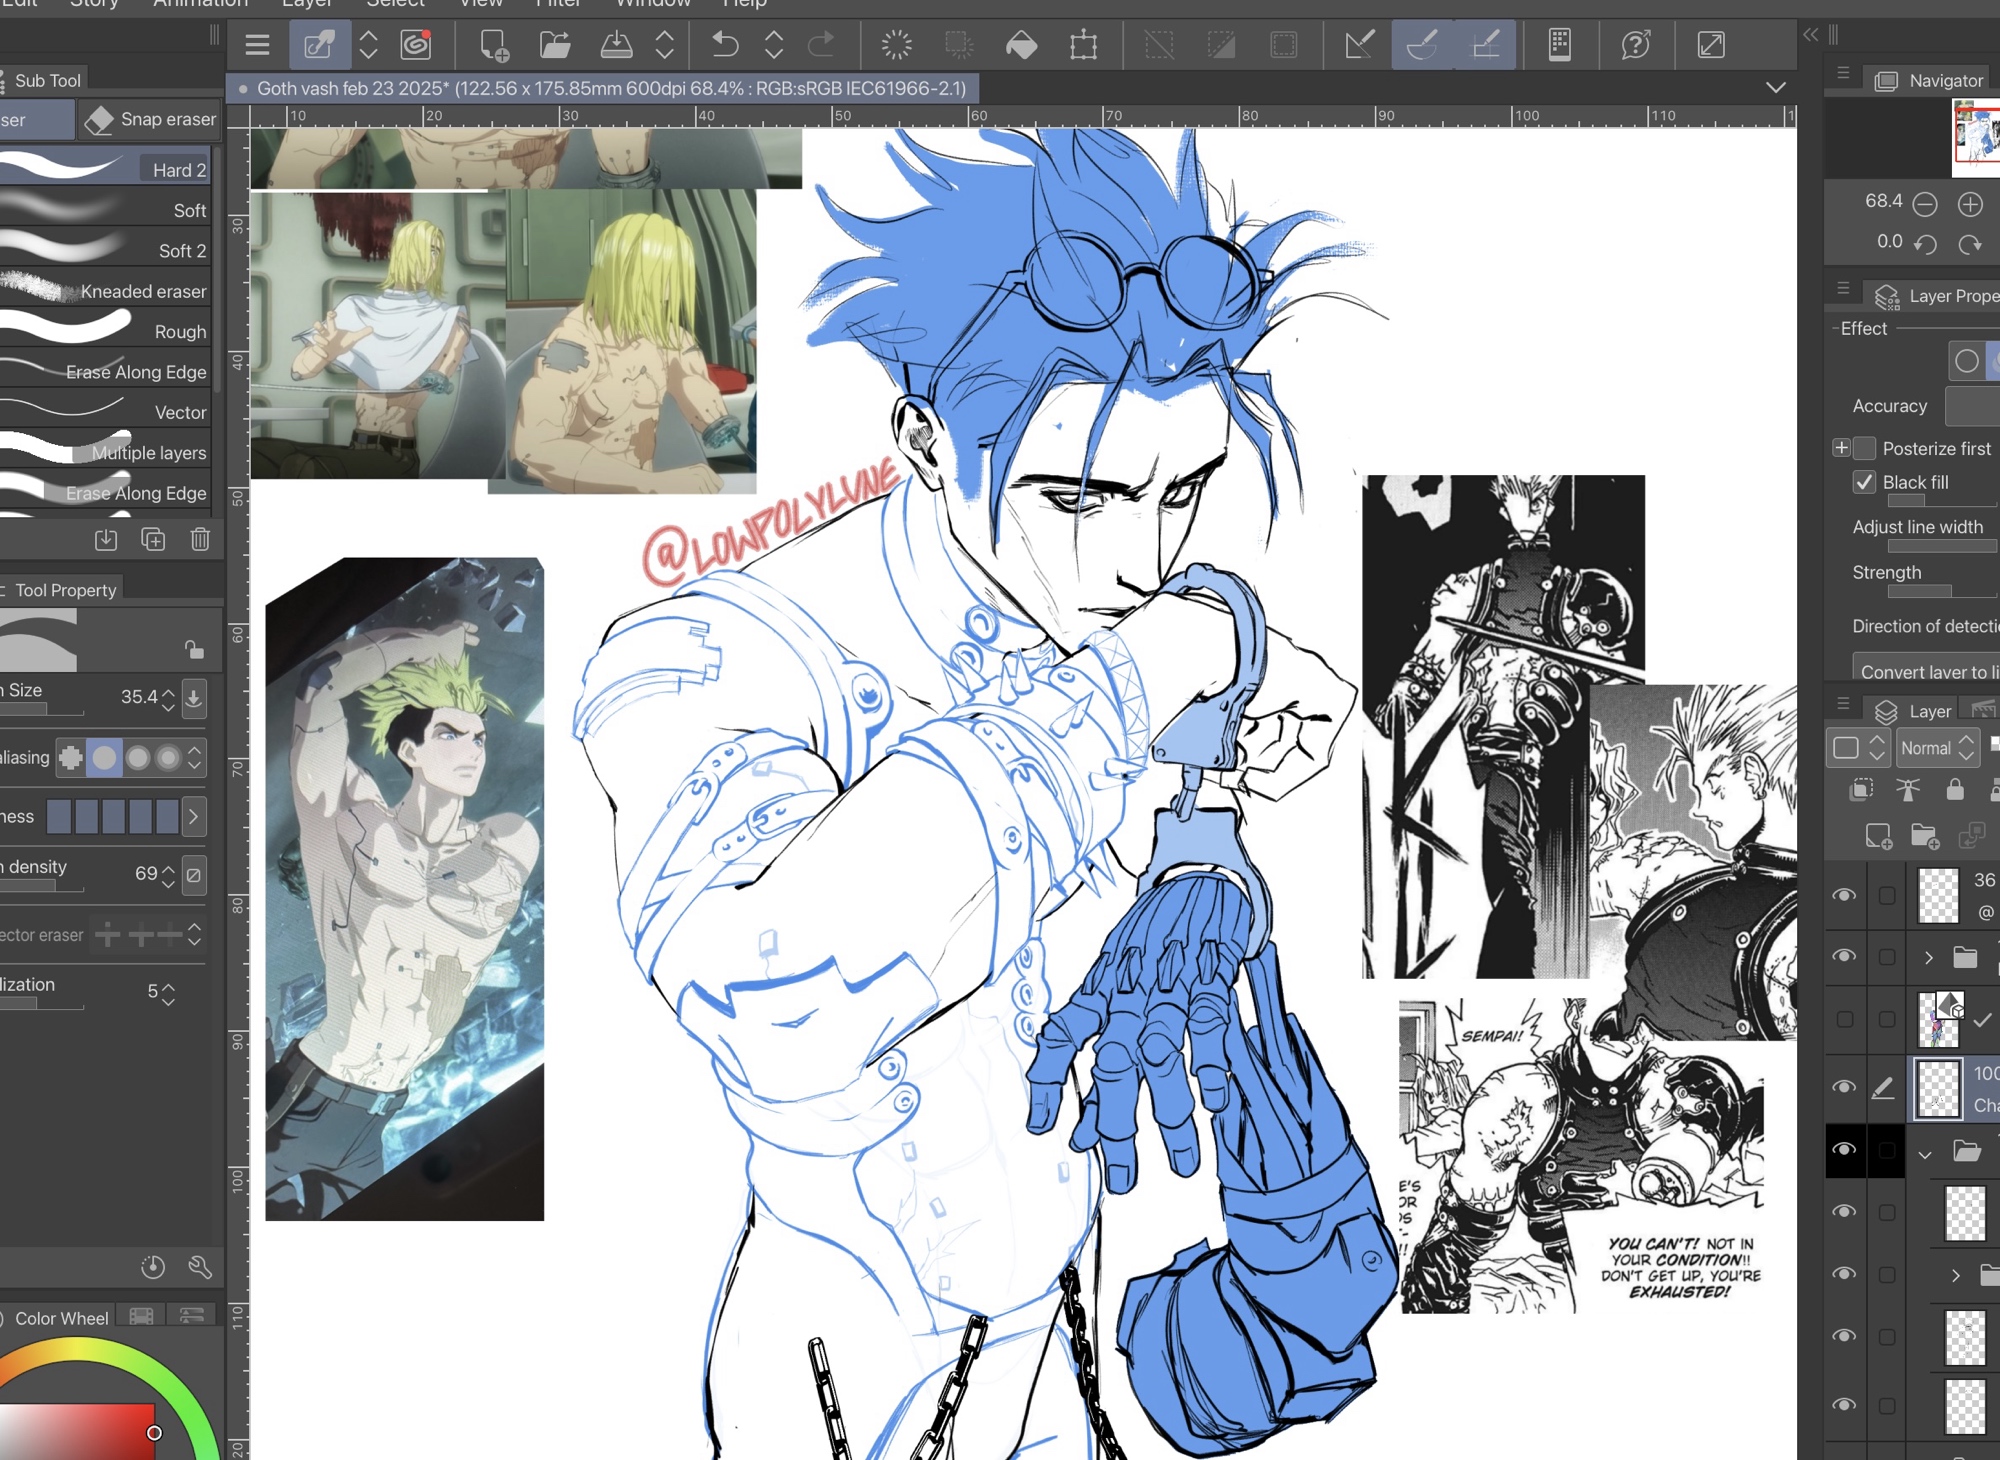Open the Normal blending mode dropdown

[x=1937, y=748]
